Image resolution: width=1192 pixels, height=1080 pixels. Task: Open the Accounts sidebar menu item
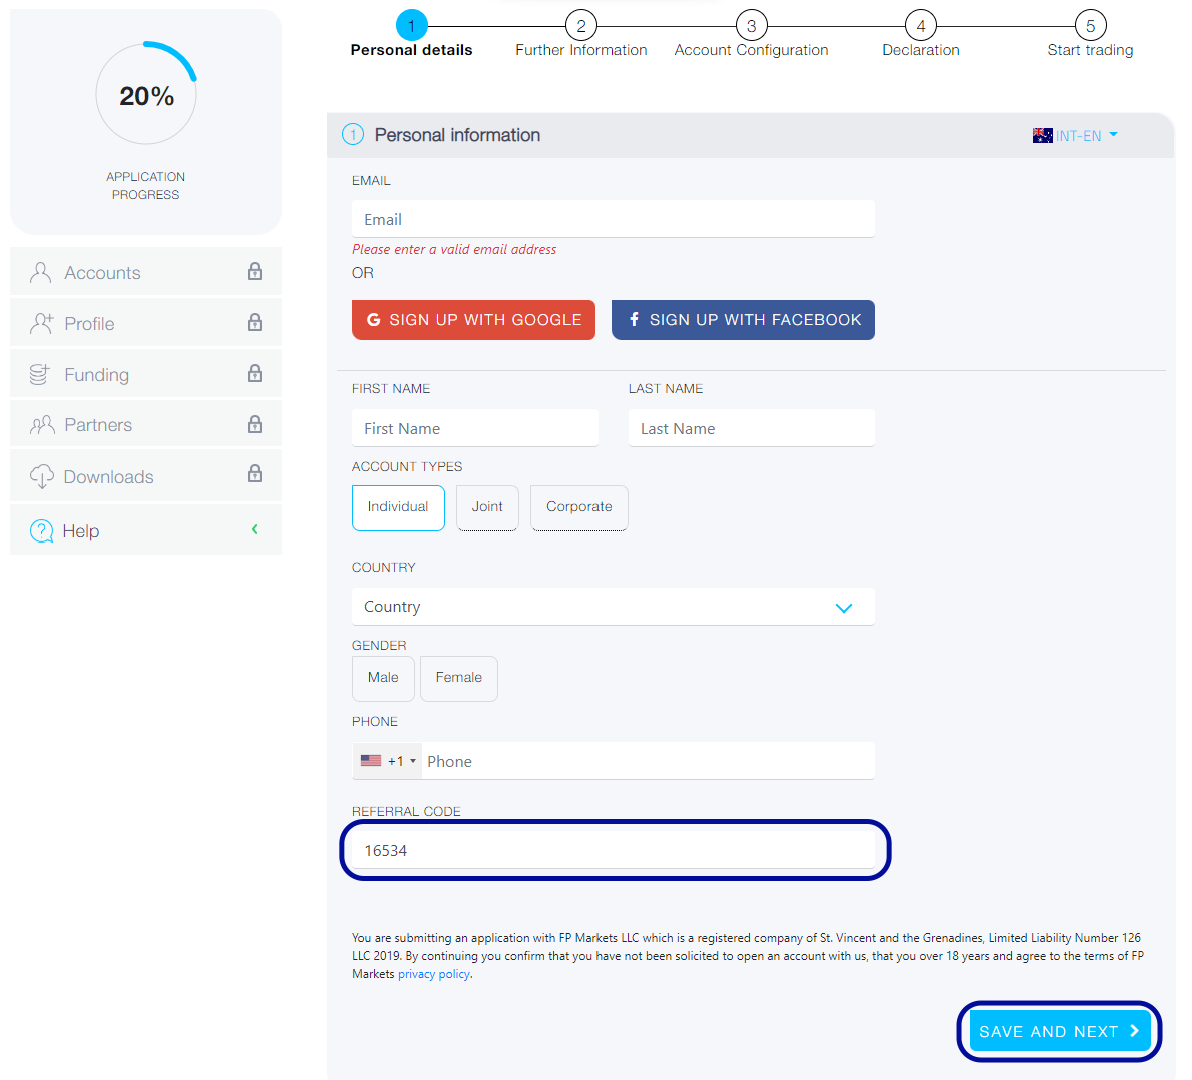point(146,271)
